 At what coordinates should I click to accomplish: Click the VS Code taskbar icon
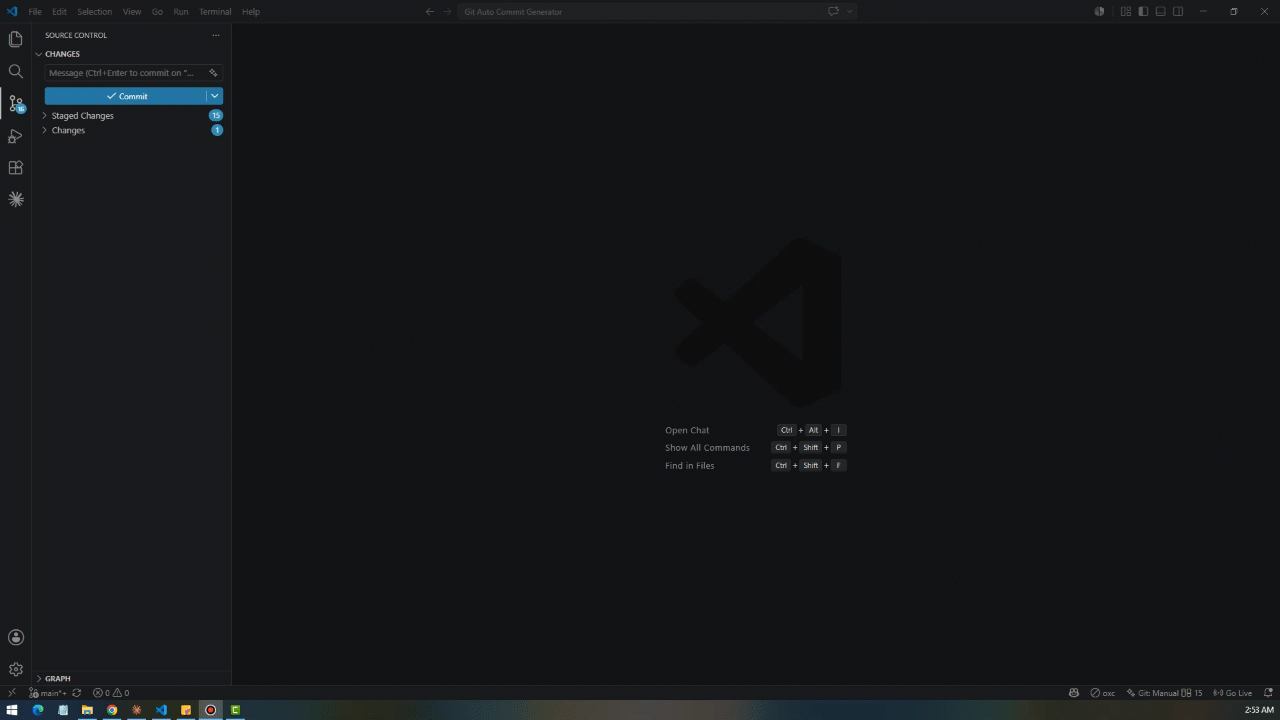tap(161, 710)
